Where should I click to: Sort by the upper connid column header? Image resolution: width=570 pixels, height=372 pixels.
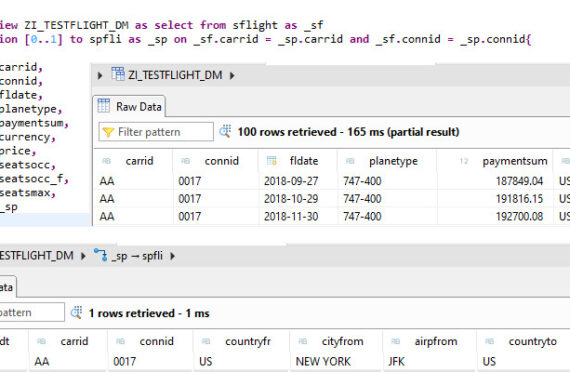(x=221, y=161)
